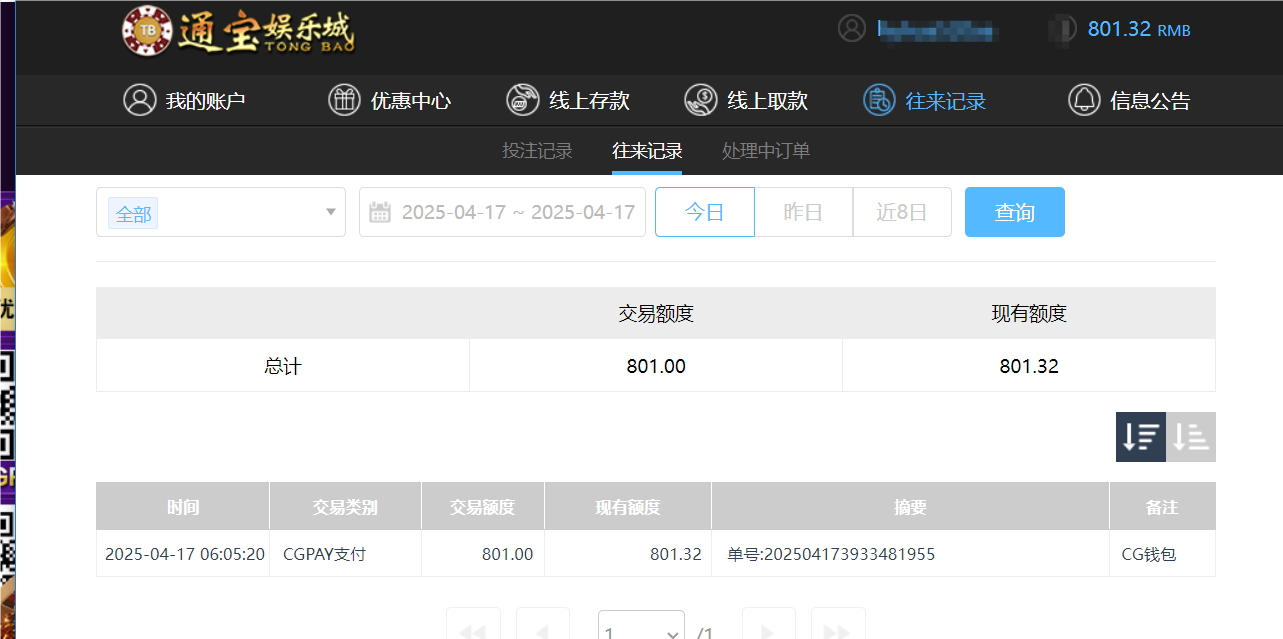Click the calendar icon in date field
The image size is (1283, 639).
point(379,212)
